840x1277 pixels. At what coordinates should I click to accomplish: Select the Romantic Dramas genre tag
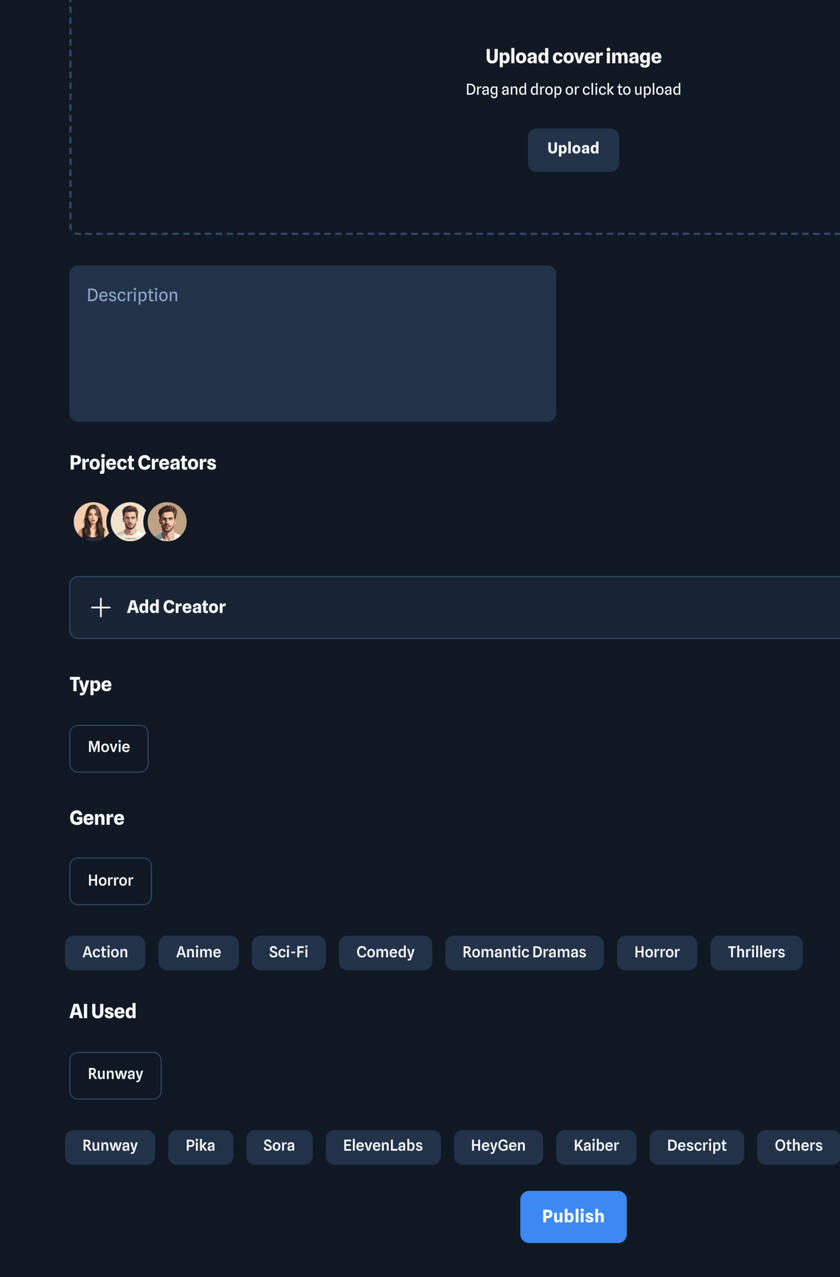pos(524,952)
